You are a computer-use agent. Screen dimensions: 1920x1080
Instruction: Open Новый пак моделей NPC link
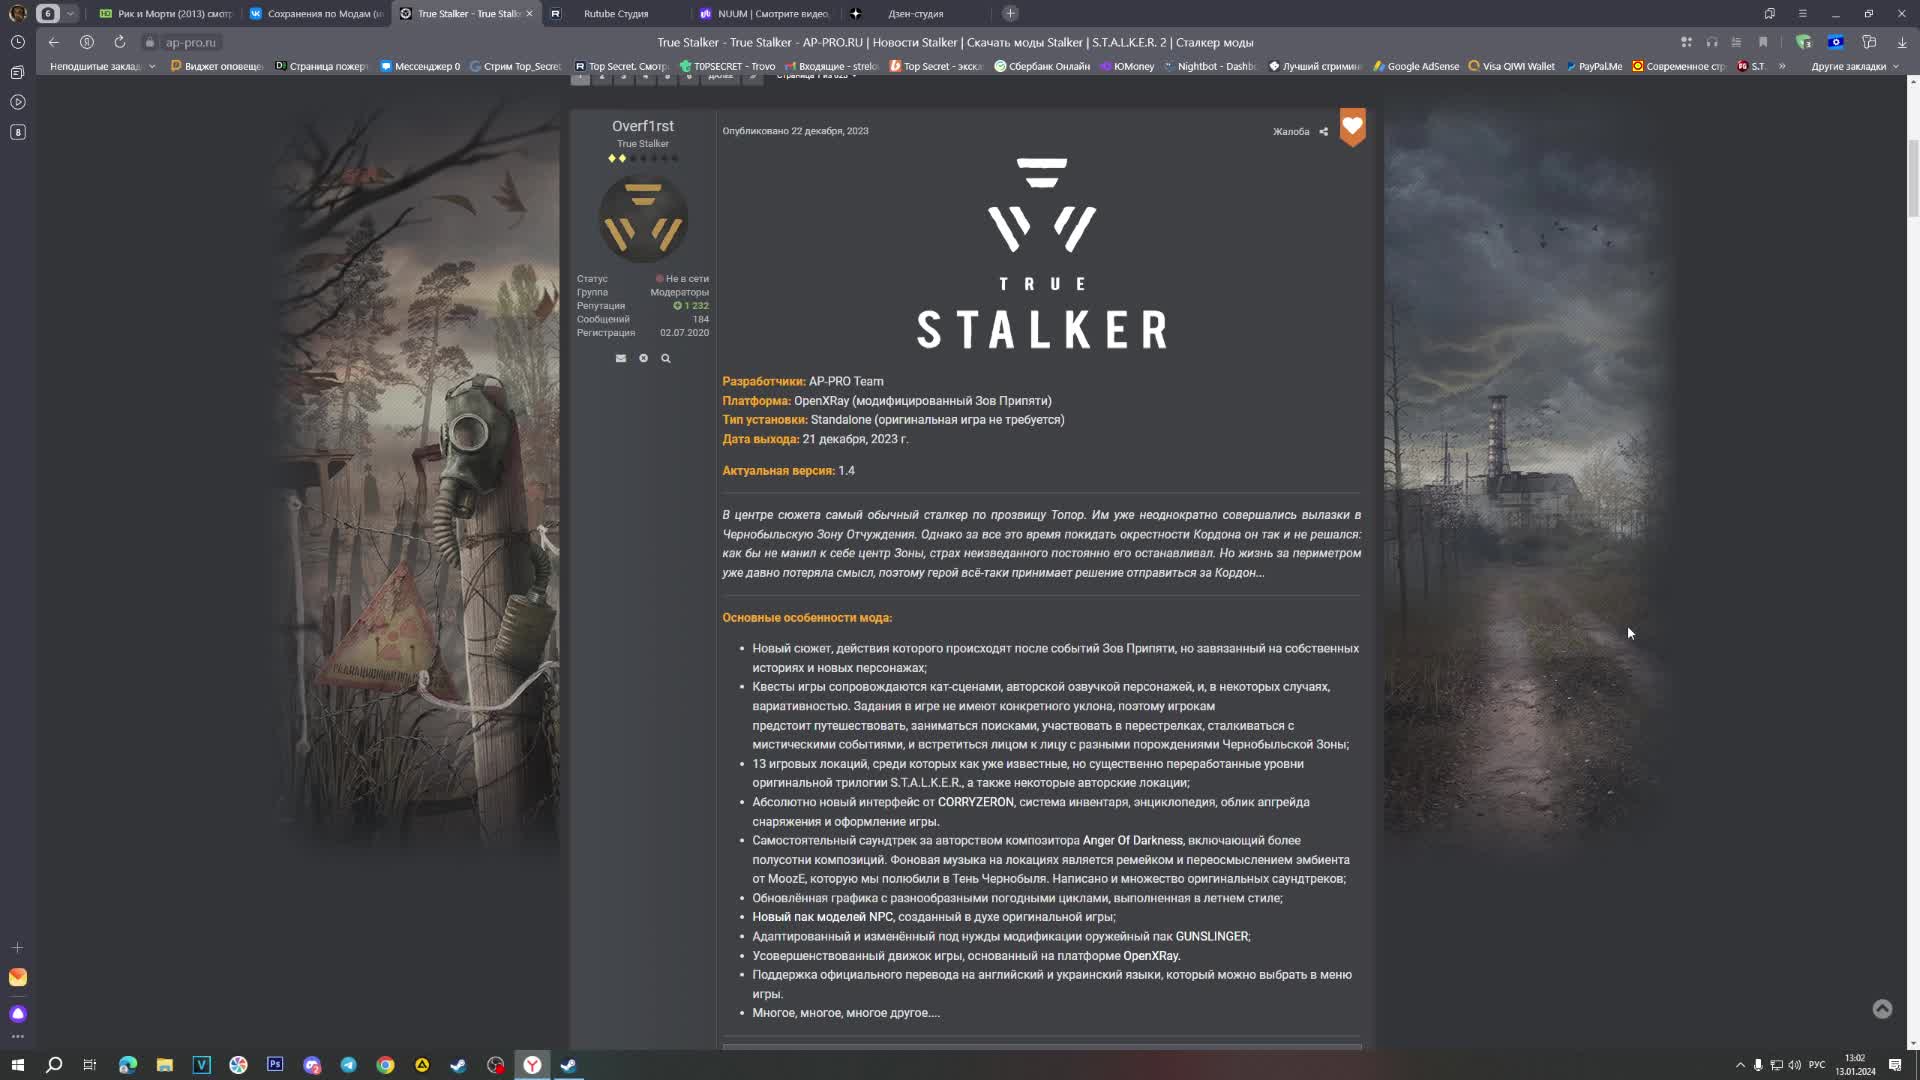point(822,917)
